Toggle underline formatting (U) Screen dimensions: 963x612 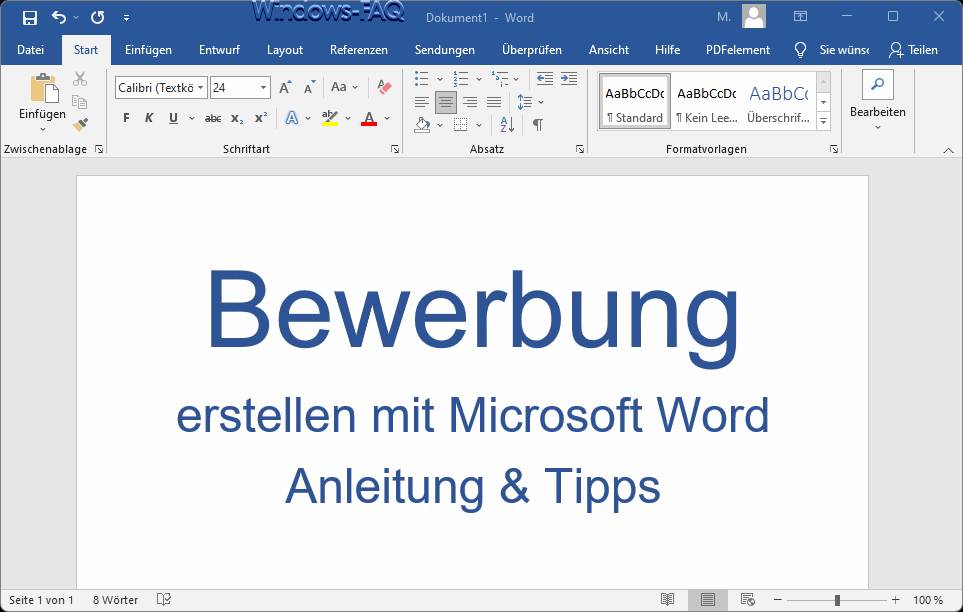[x=173, y=118]
